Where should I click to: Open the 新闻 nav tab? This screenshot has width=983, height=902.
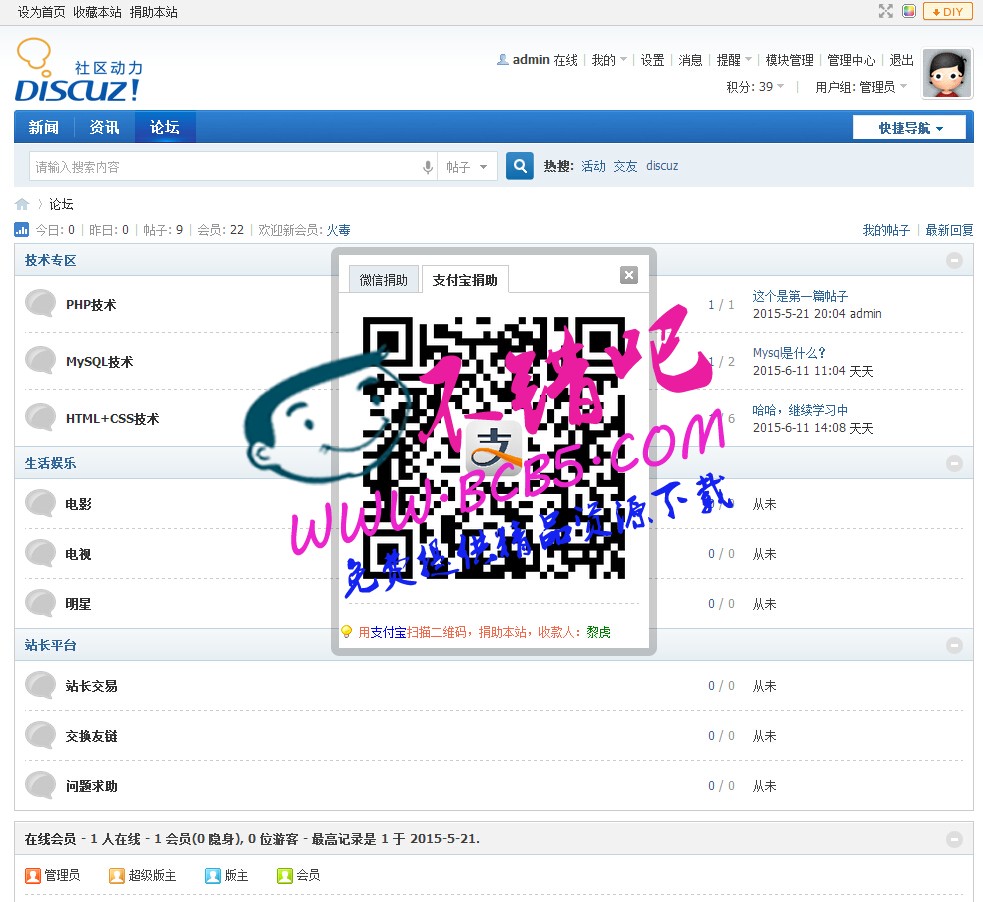coord(44,127)
